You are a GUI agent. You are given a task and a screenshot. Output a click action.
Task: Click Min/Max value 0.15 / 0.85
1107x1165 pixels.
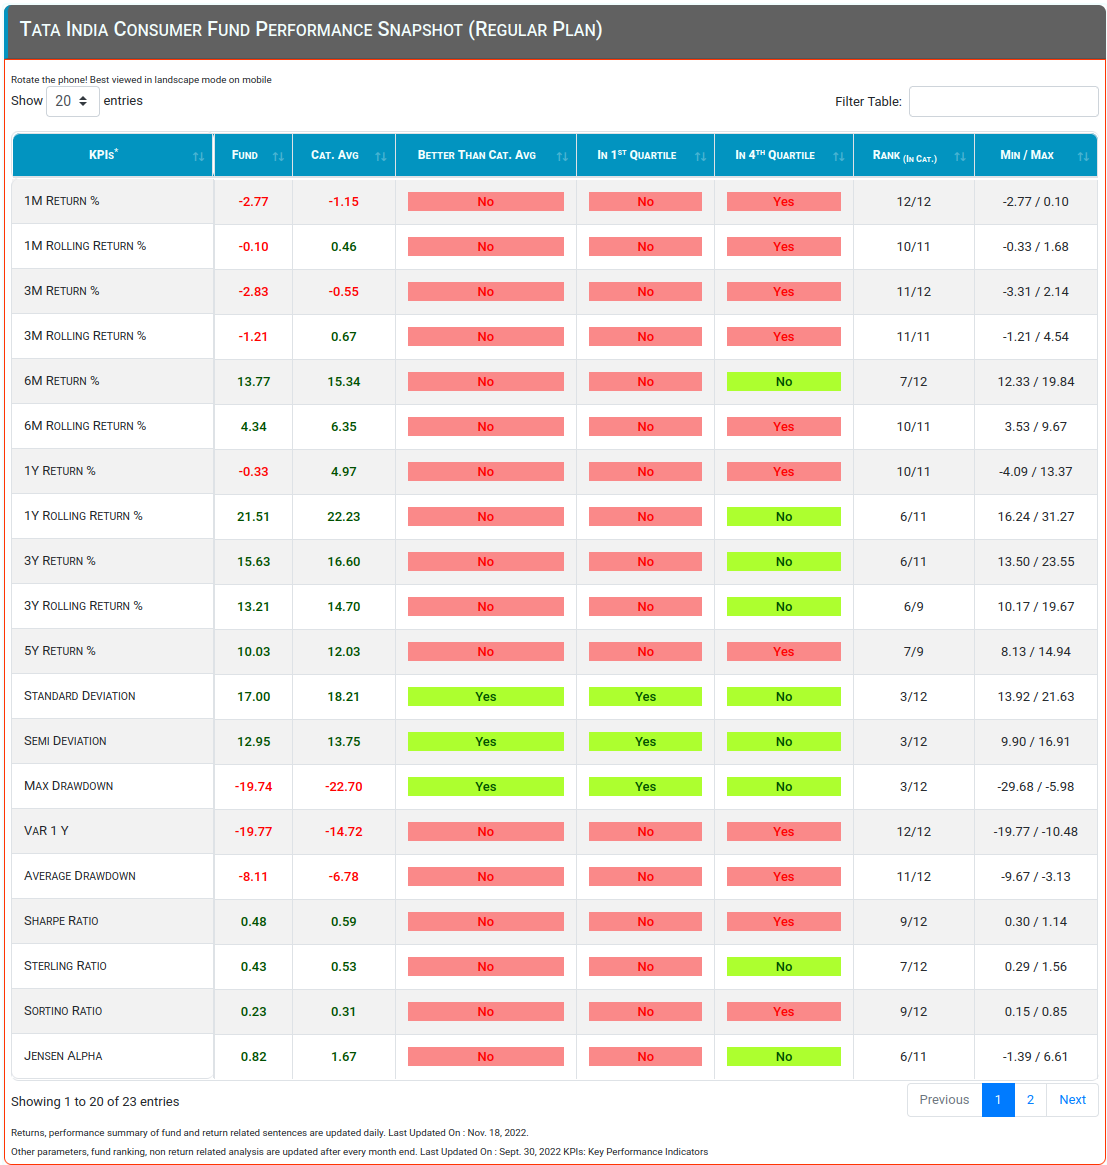pos(1036,1012)
